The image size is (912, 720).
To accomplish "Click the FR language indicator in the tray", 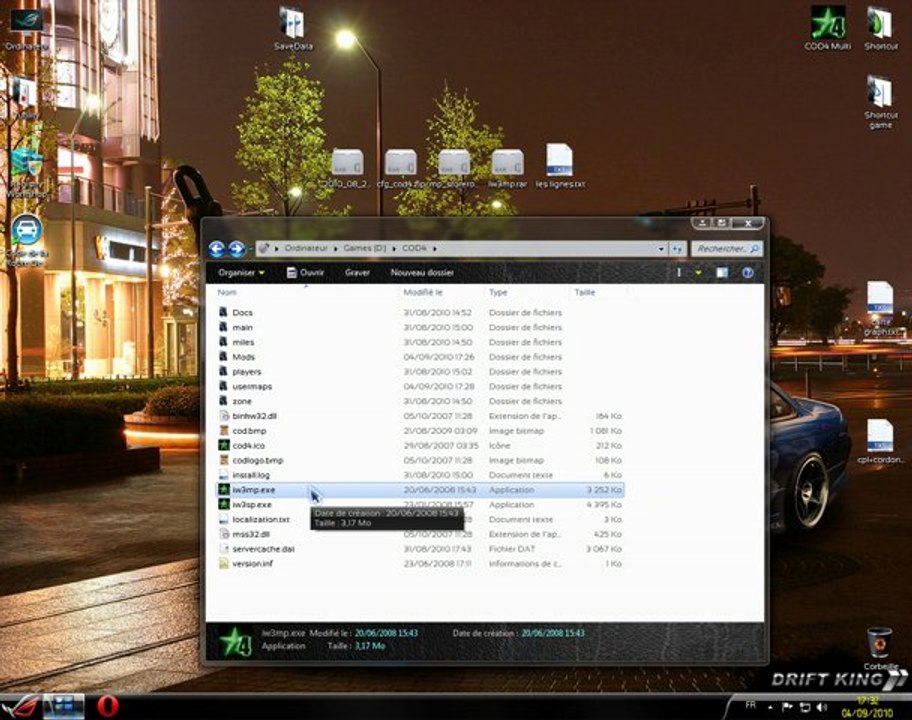I will pyautogui.click(x=750, y=705).
